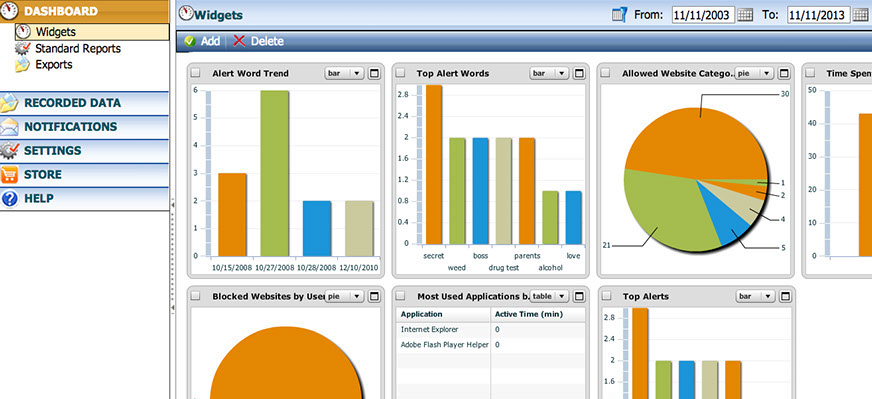Click the Settings gear icon
872x399 pixels.
[9, 151]
